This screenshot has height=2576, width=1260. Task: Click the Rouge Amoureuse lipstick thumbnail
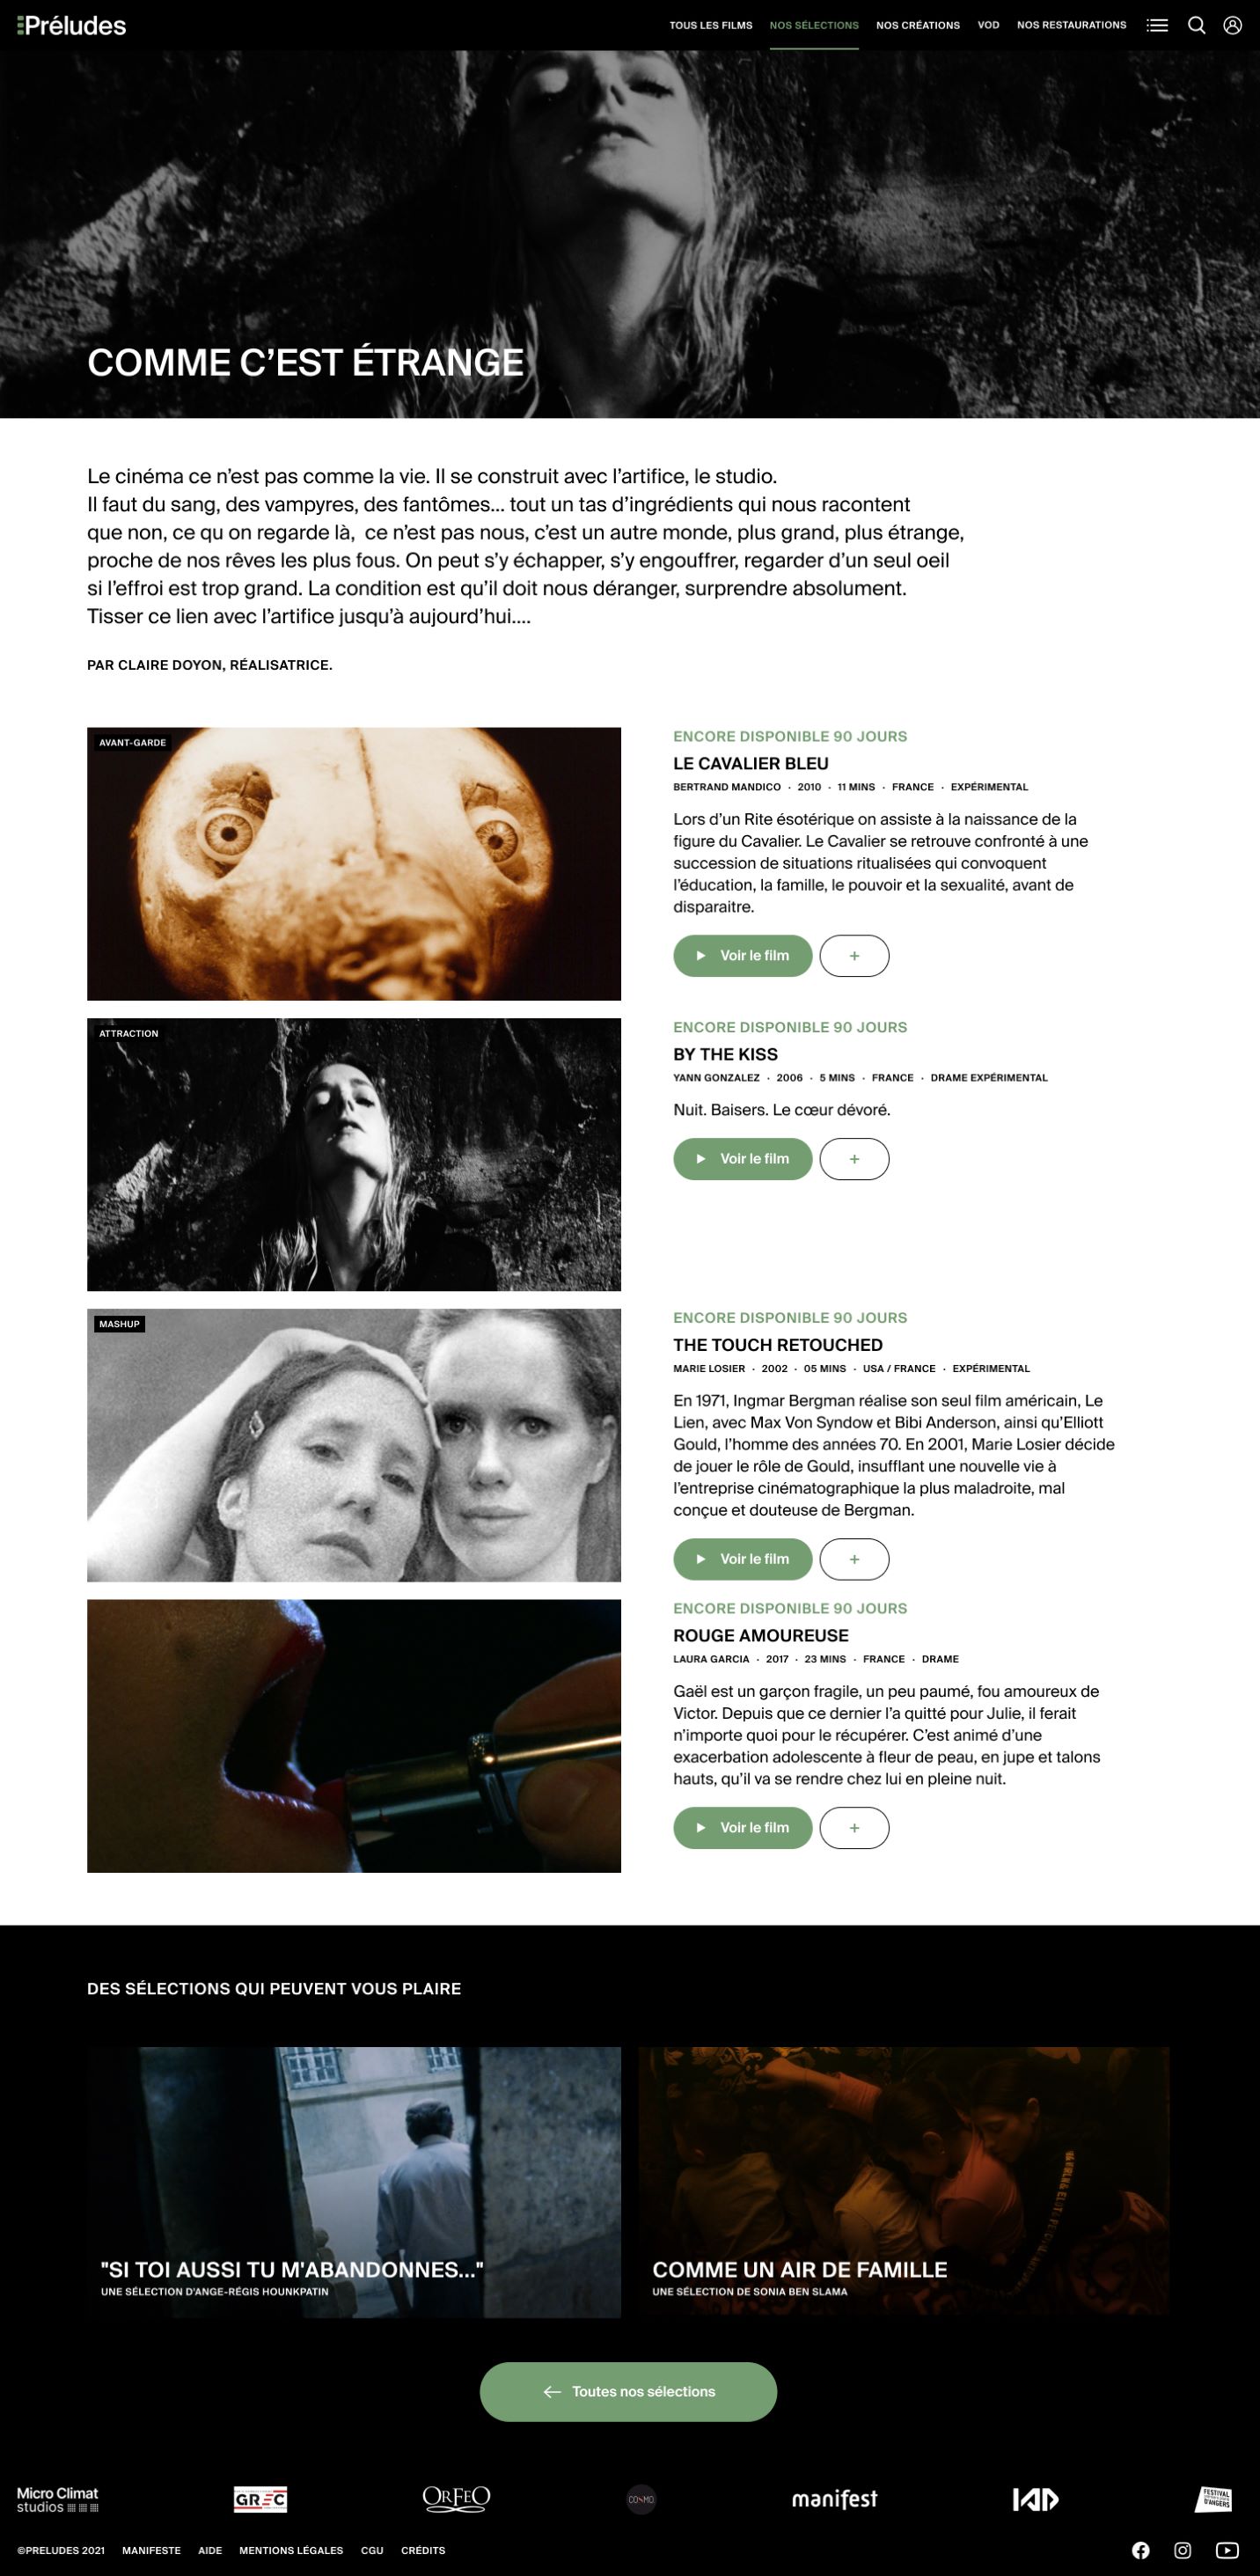tap(354, 1736)
